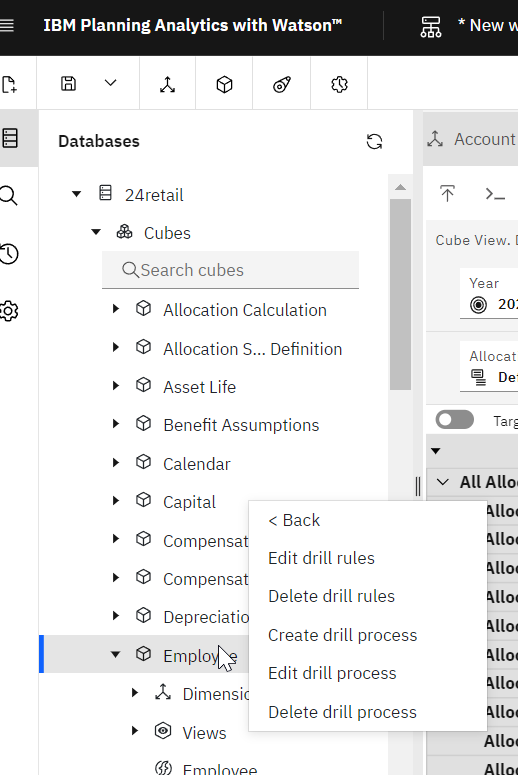Click the Views eye icon
518x775 pixels.
coord(163,731)
